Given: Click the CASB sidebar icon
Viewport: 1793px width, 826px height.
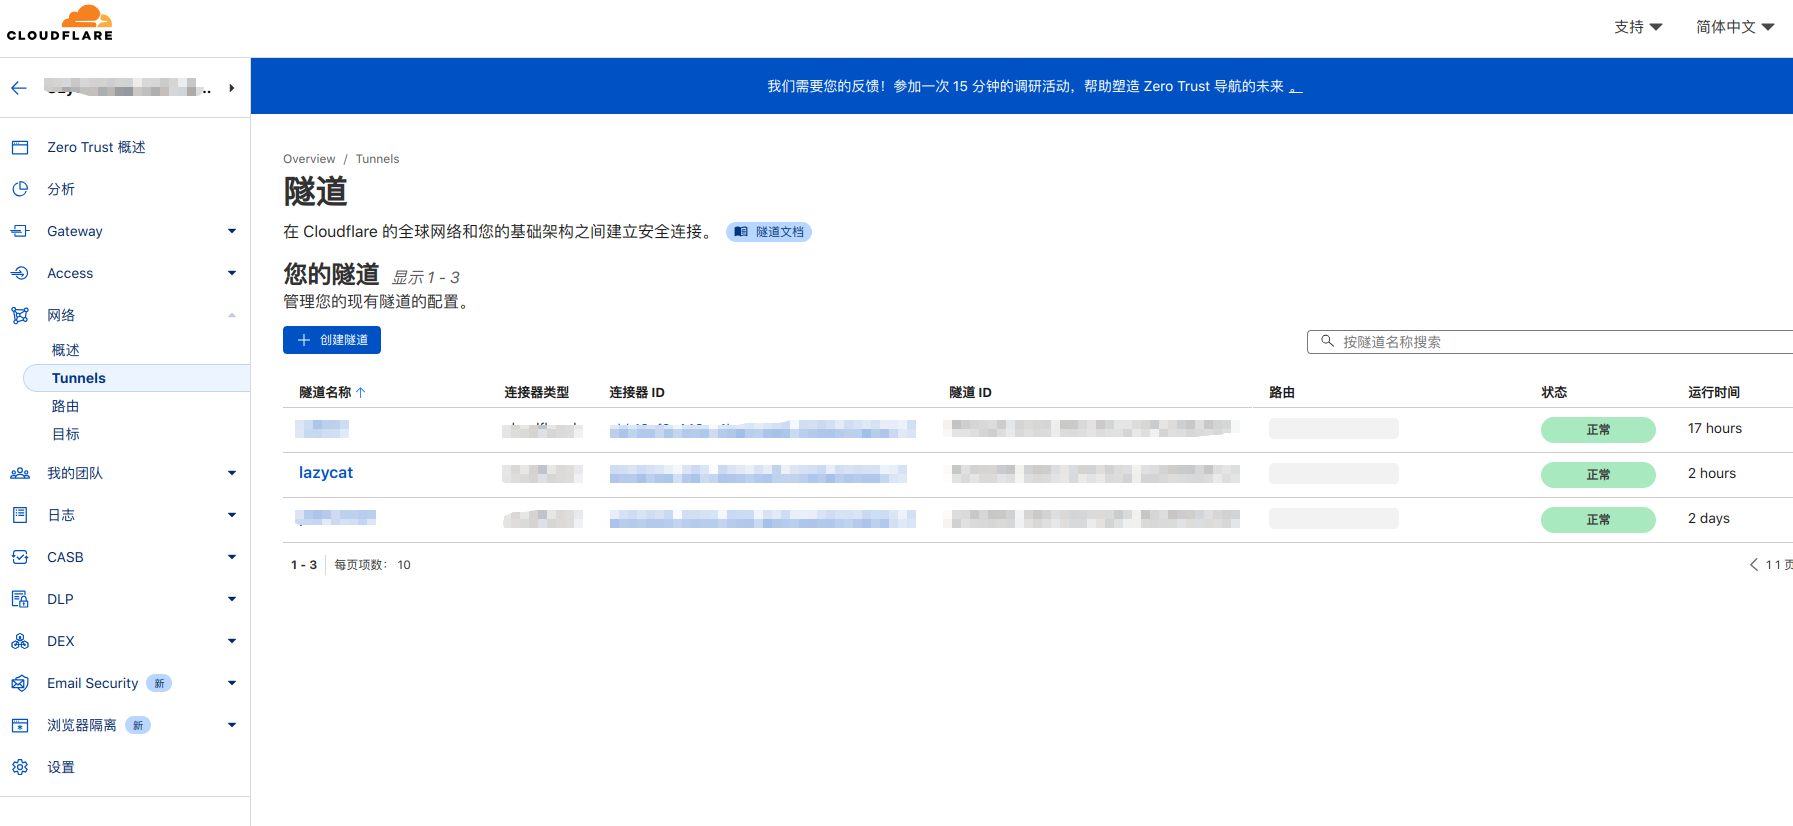Looking at the screenshot, I should pos(20,557).
